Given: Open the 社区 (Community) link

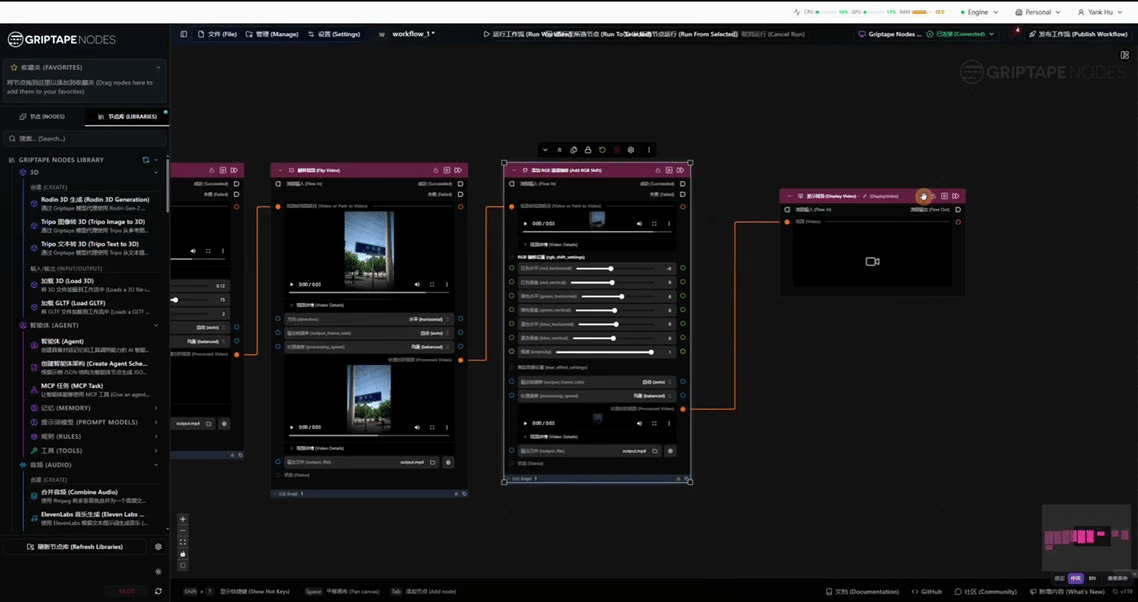Looking at the screenshot, I should click(x=986, y=592).
